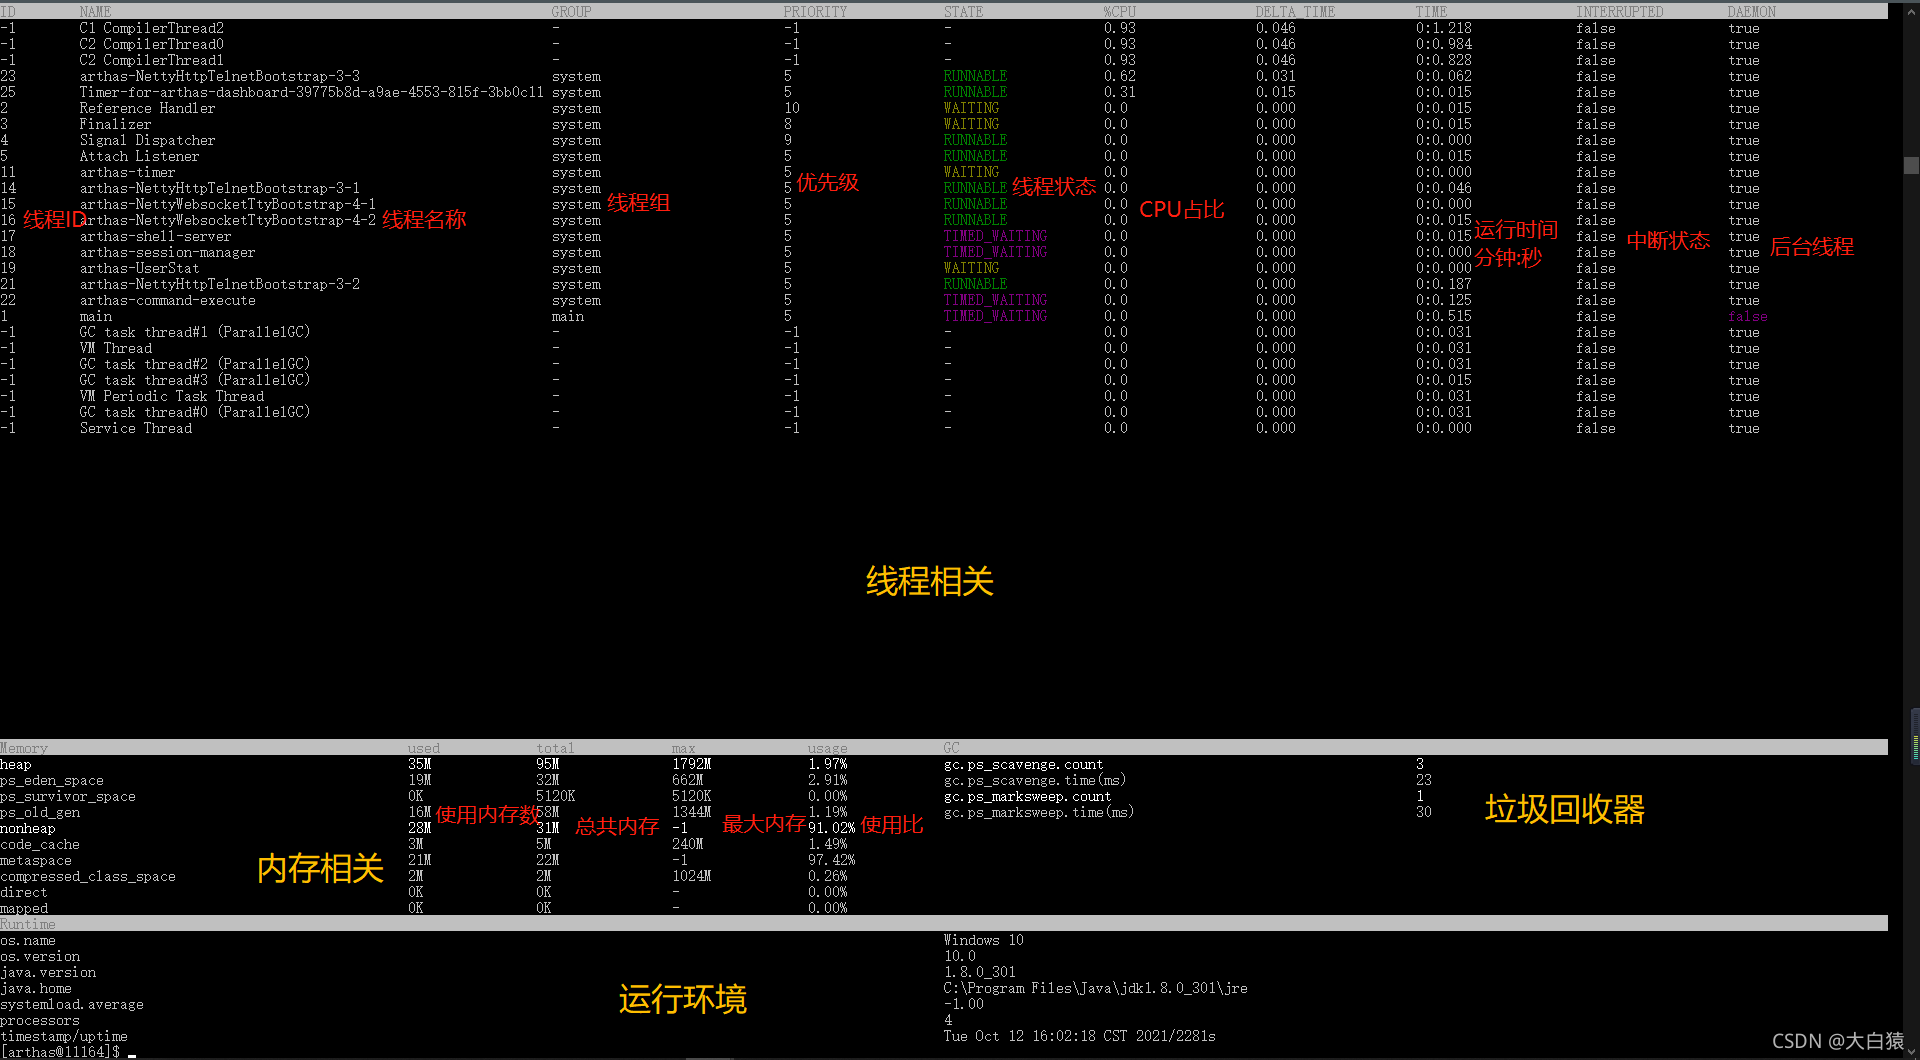Click the DELTA_TIME column header
The height and width of the screenshot is (1060, 1920).
click(x=1295, y=12)
